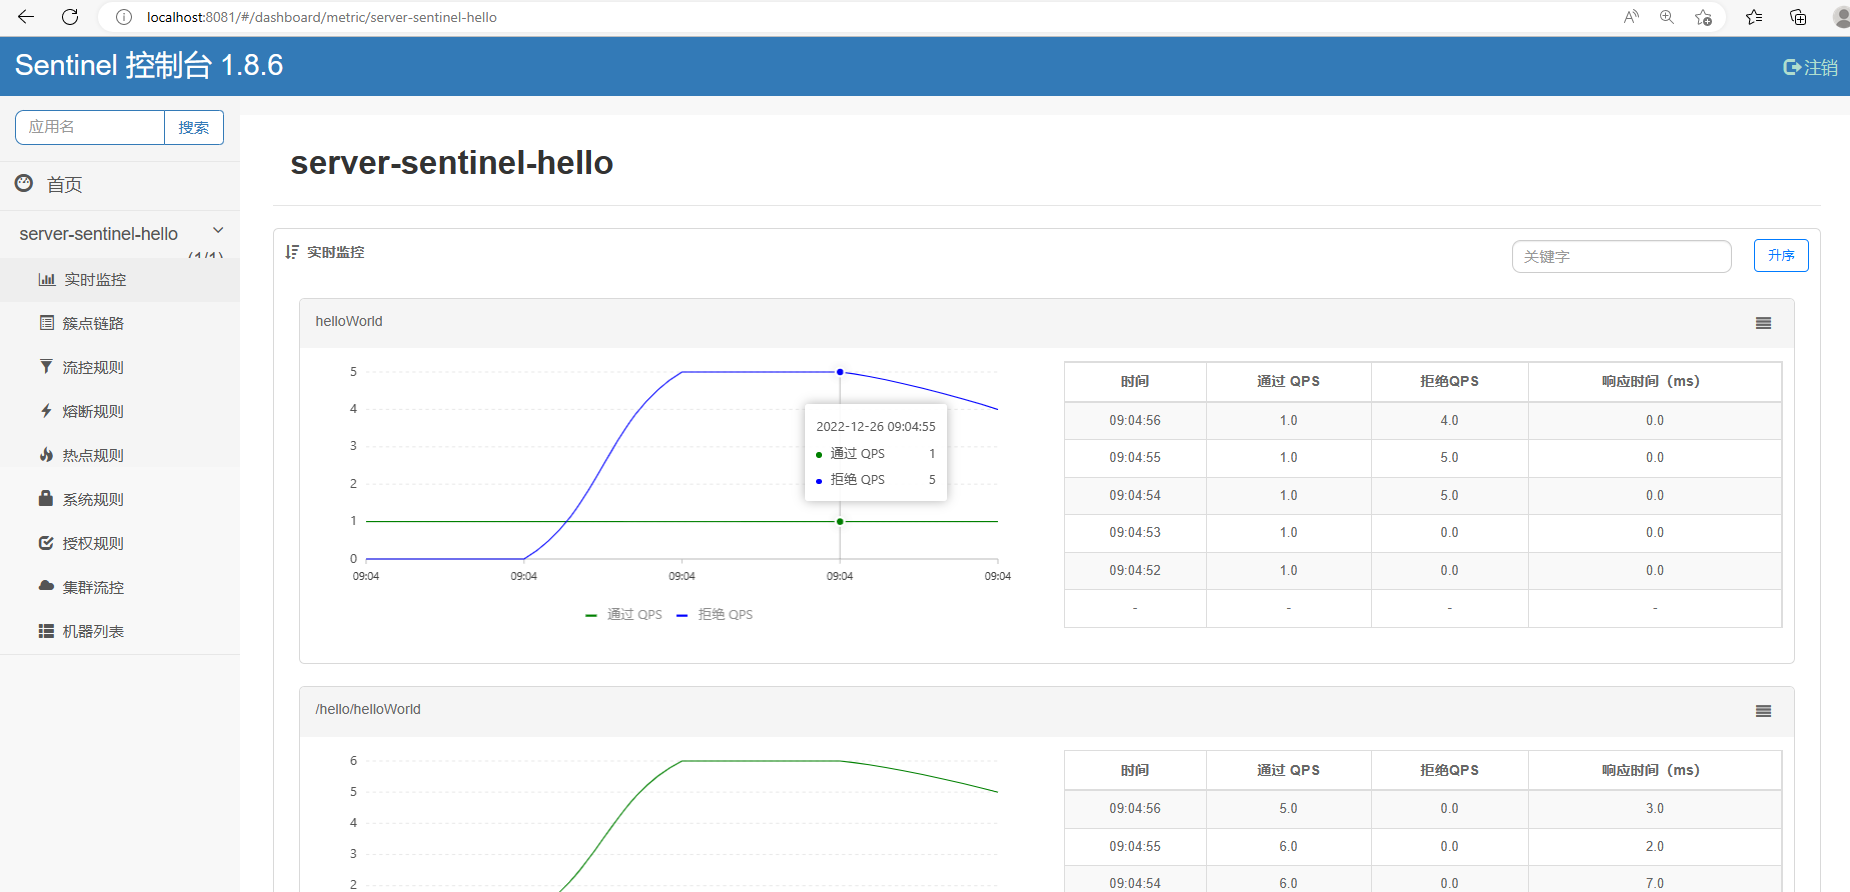
Task: Click the blue 拒绝 QPS data point
Action: [x=840, y=372]
